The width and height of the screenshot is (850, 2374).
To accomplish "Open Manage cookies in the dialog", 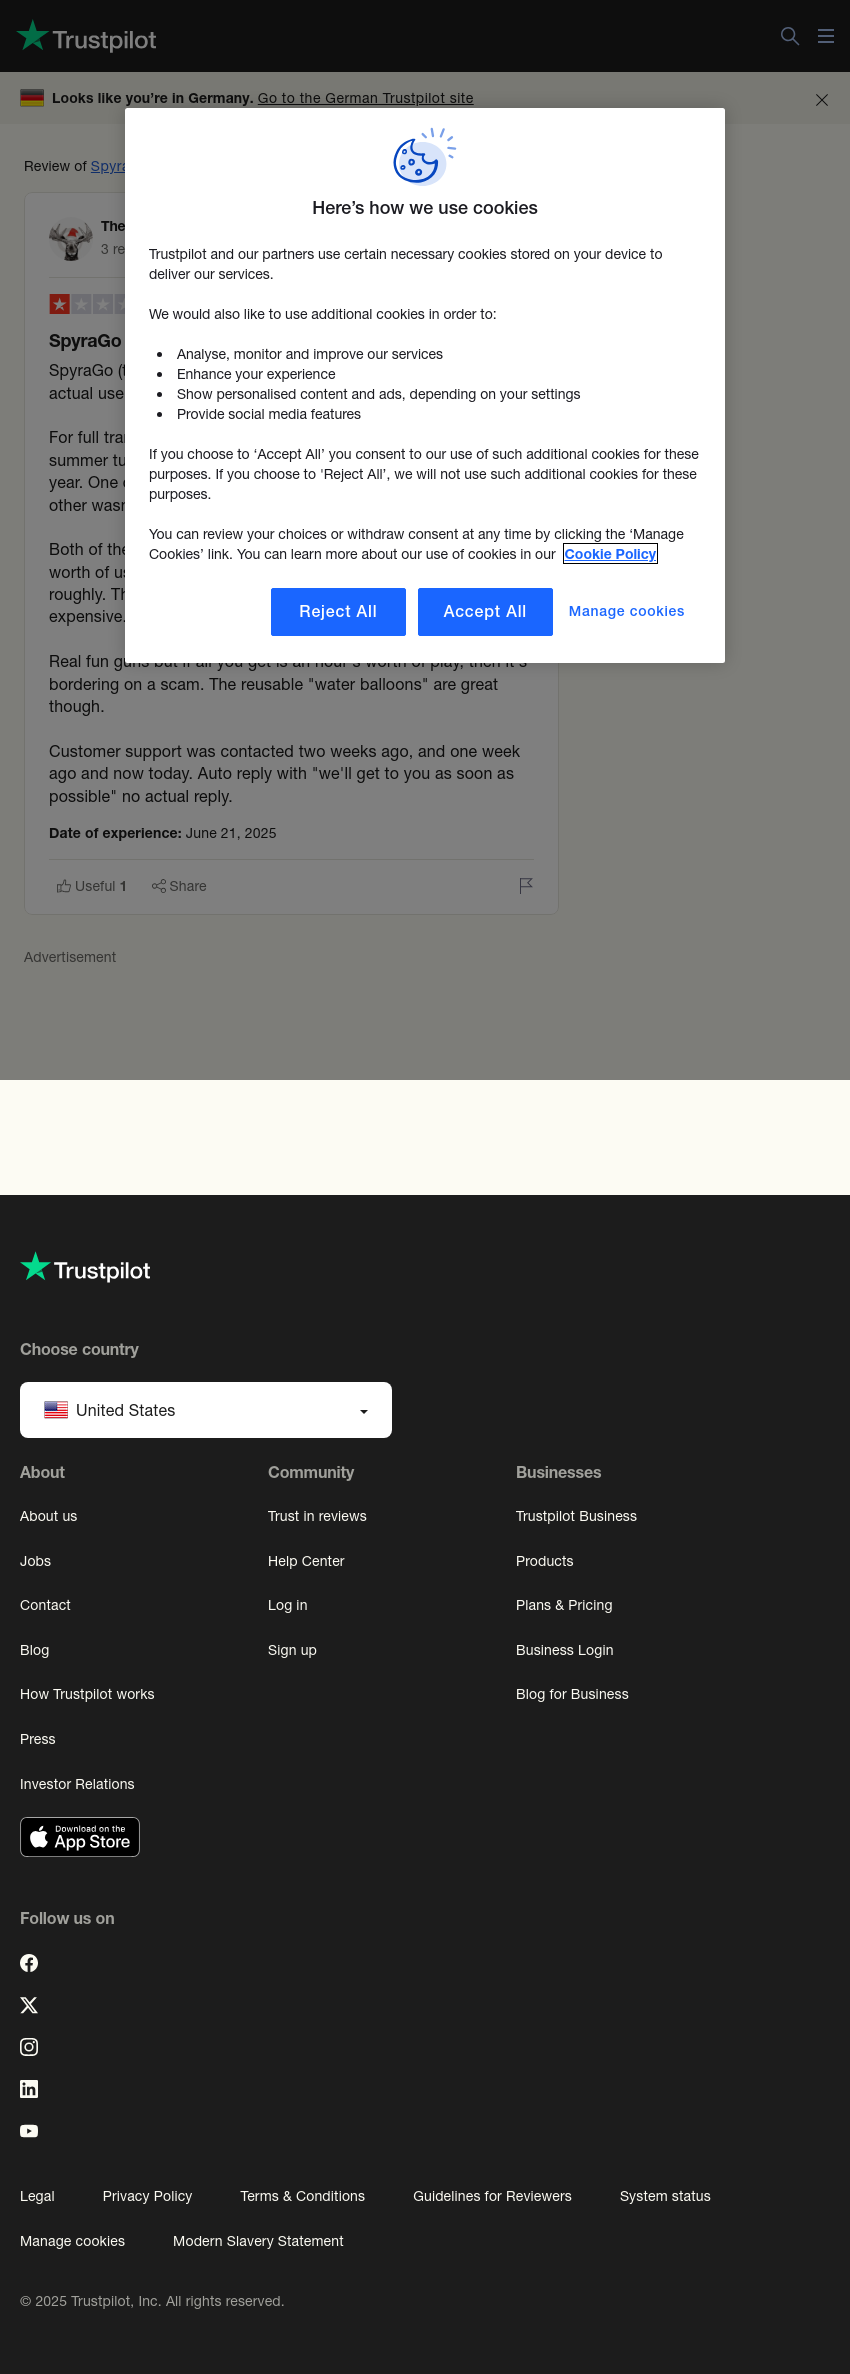I will tap(627, 612).
